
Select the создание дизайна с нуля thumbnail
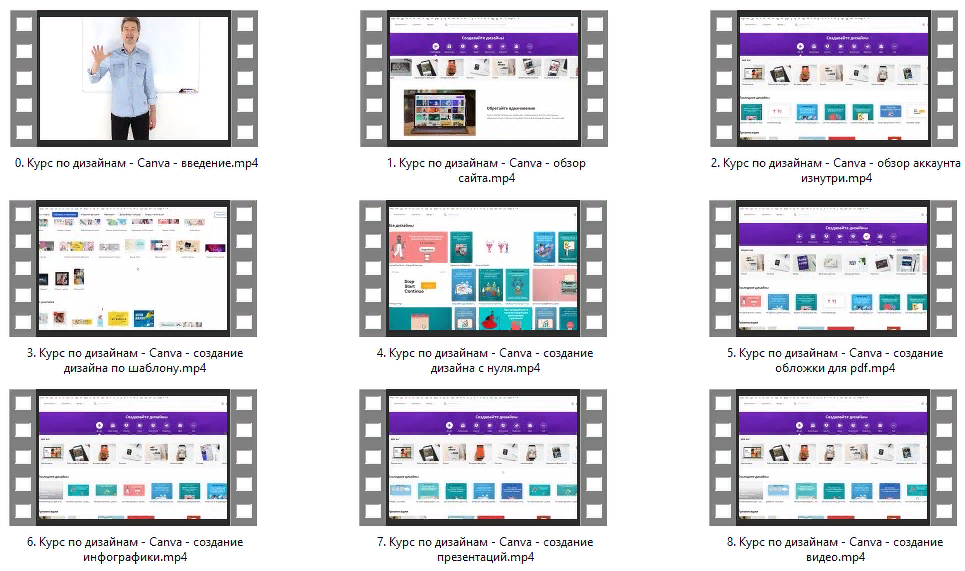[483, 270]
